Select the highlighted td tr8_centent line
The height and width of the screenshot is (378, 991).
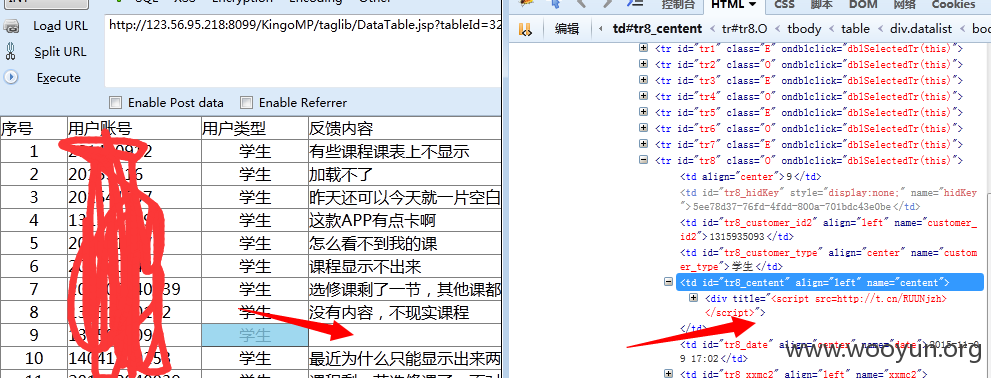[x=829, y=282]
